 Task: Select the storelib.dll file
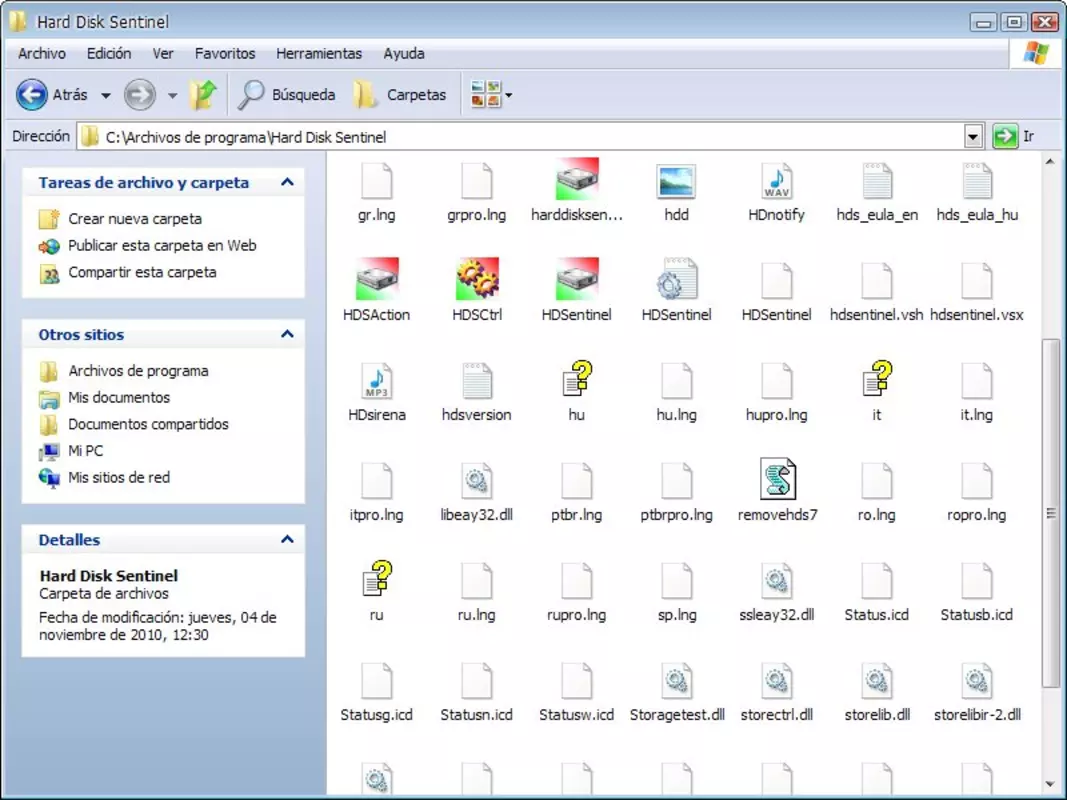[876, 680]
